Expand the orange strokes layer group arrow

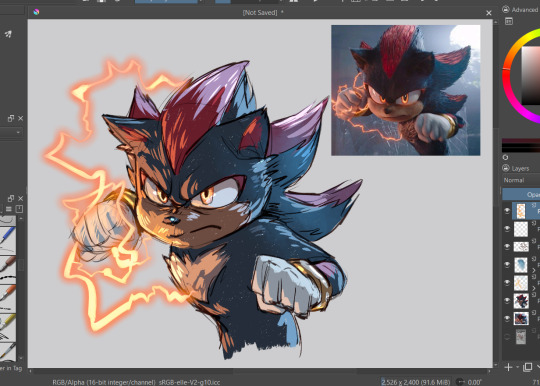(534, 288)
